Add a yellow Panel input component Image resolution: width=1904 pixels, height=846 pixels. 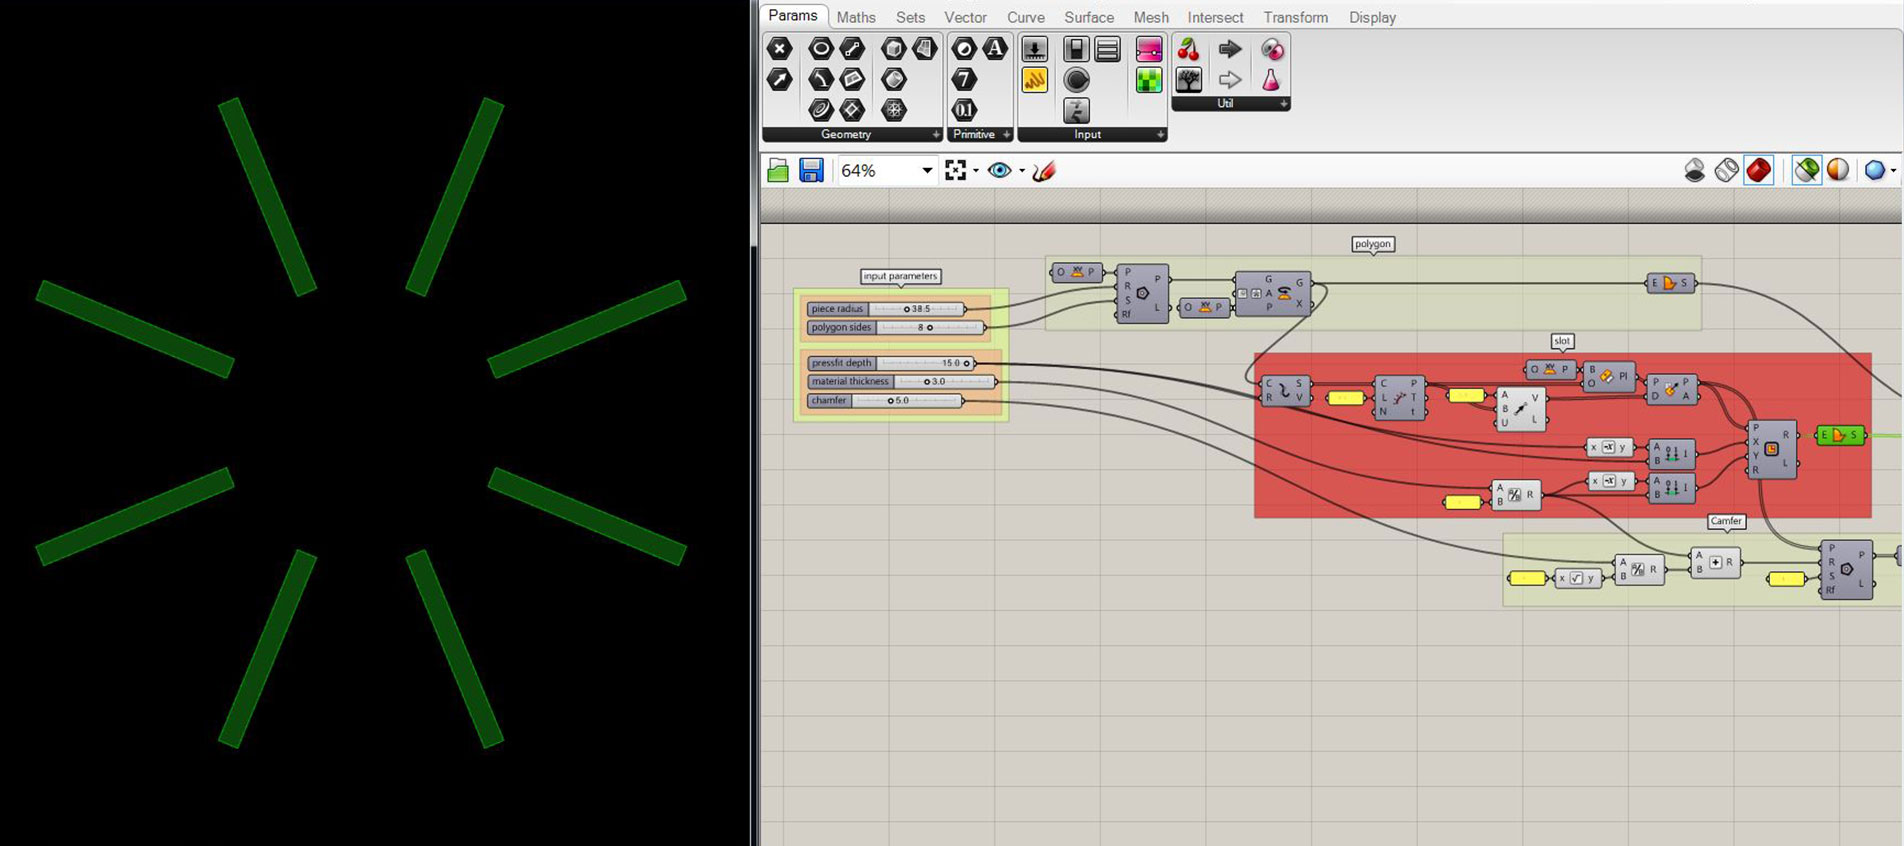[x=1034, y=80]
